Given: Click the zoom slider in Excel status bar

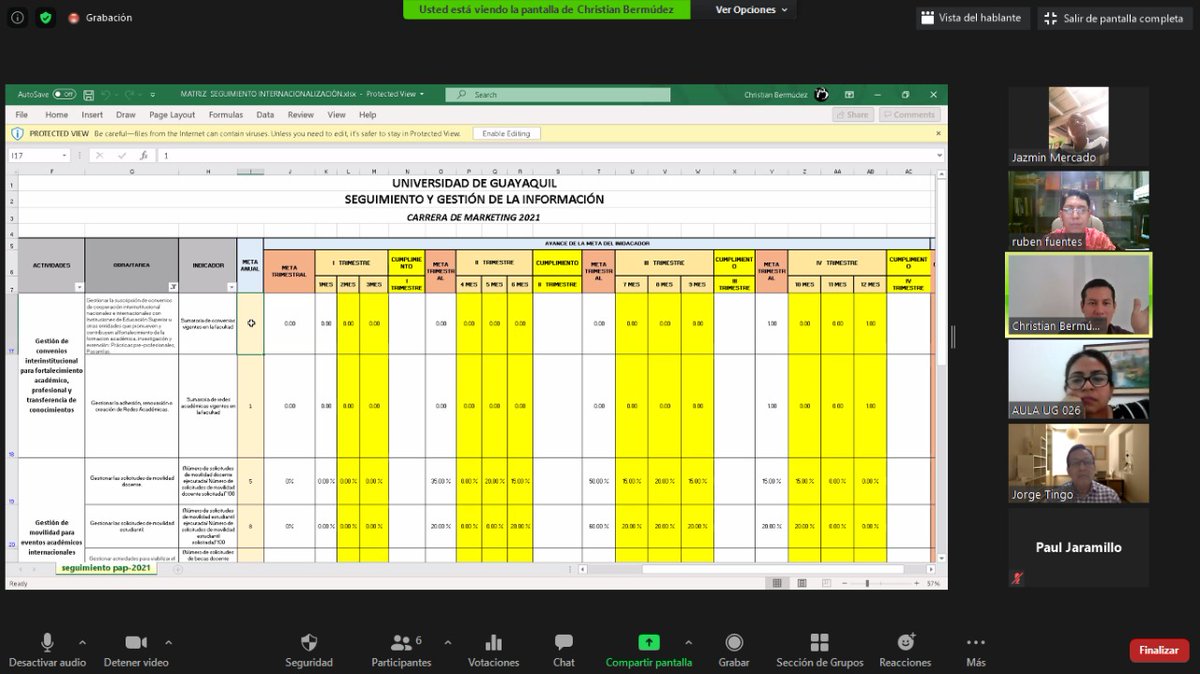Looking at the screenshot, I should point(878,583).
